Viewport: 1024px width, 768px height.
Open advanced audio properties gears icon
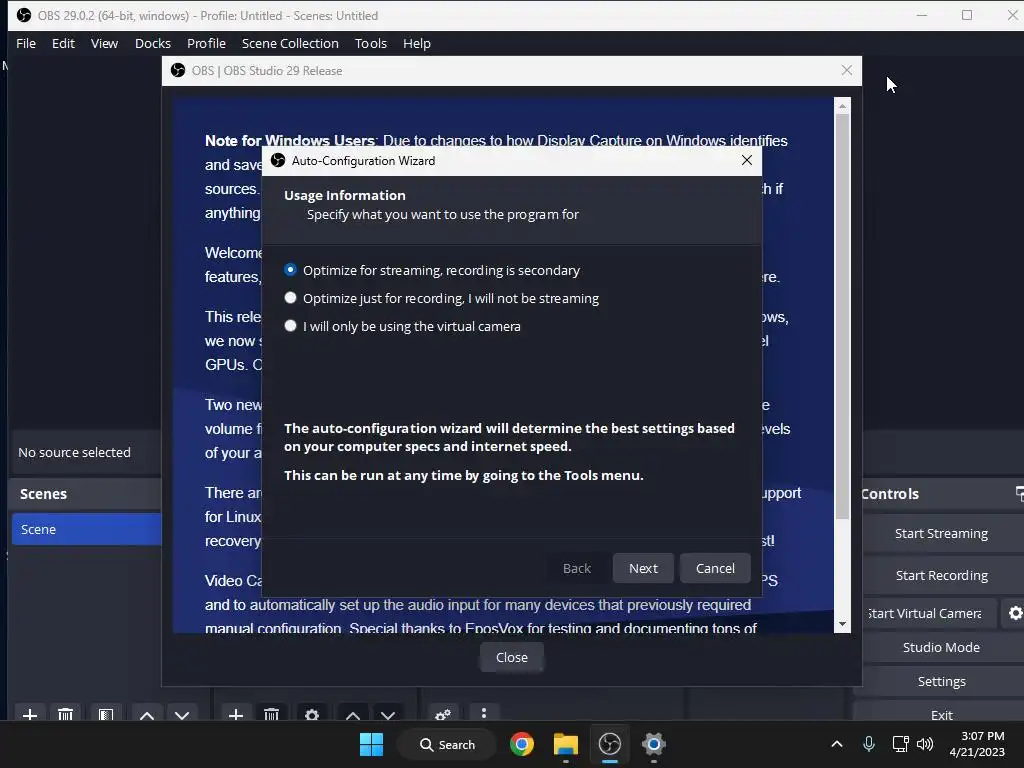pos(443,714)
